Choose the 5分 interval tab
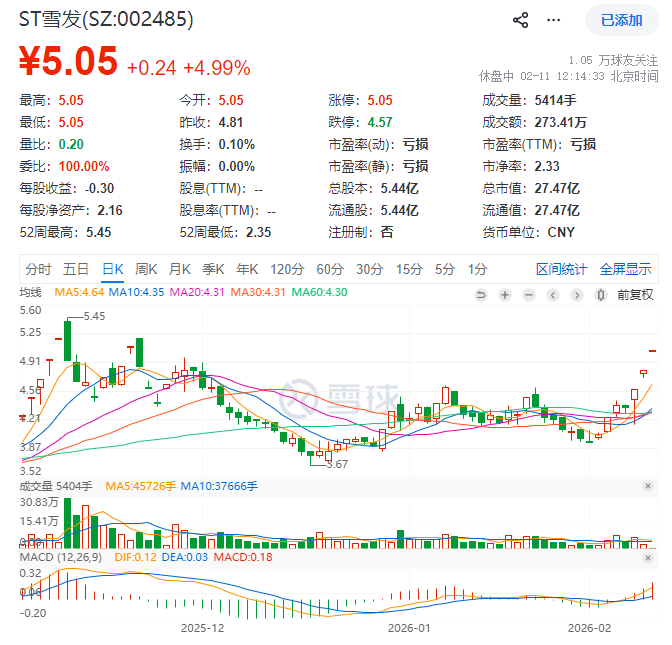This screenshot has width=672, height=645. (444, 269)
